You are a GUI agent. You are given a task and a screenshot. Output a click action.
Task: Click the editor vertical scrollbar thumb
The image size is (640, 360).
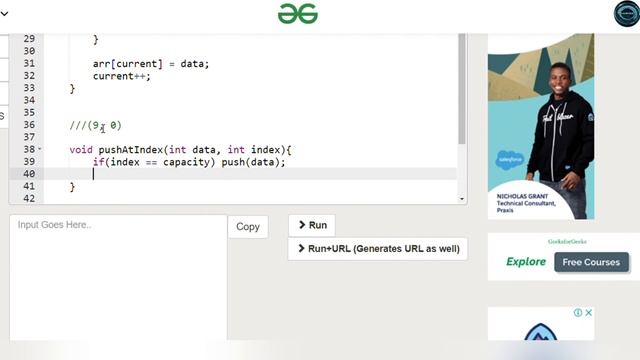[x=462, y=89]
